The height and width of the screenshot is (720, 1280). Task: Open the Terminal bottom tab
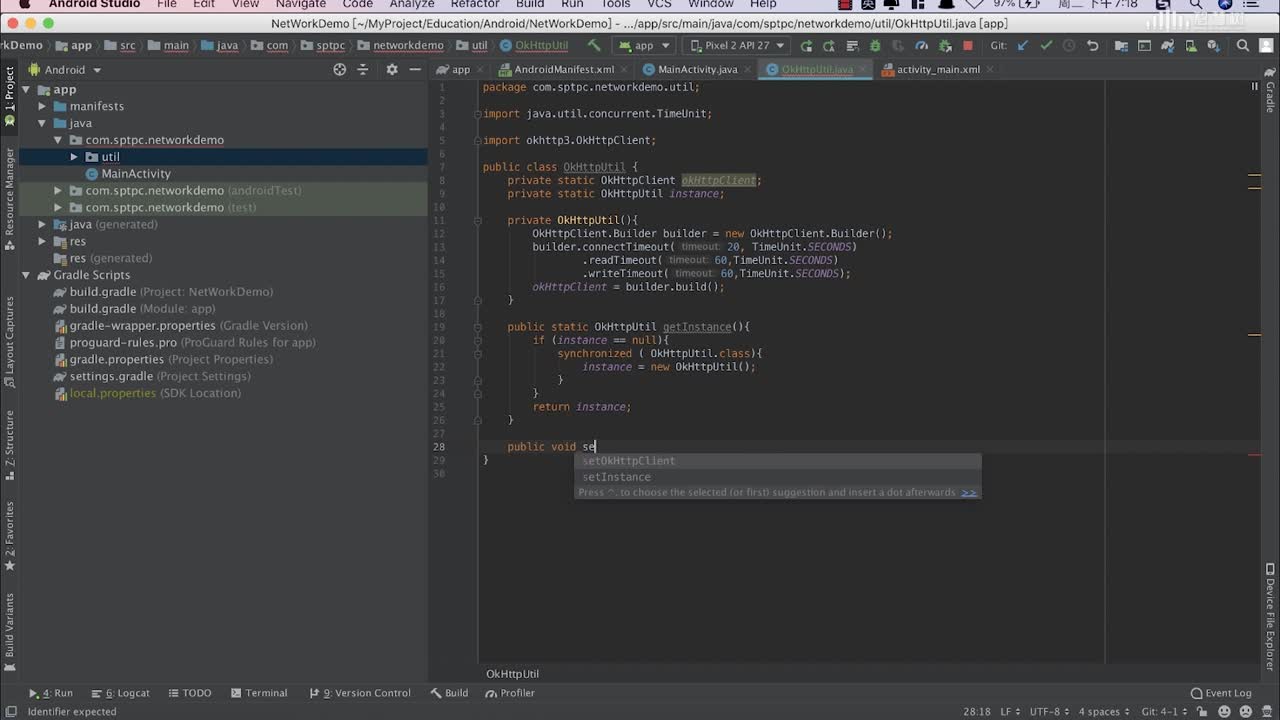(258, 693)
